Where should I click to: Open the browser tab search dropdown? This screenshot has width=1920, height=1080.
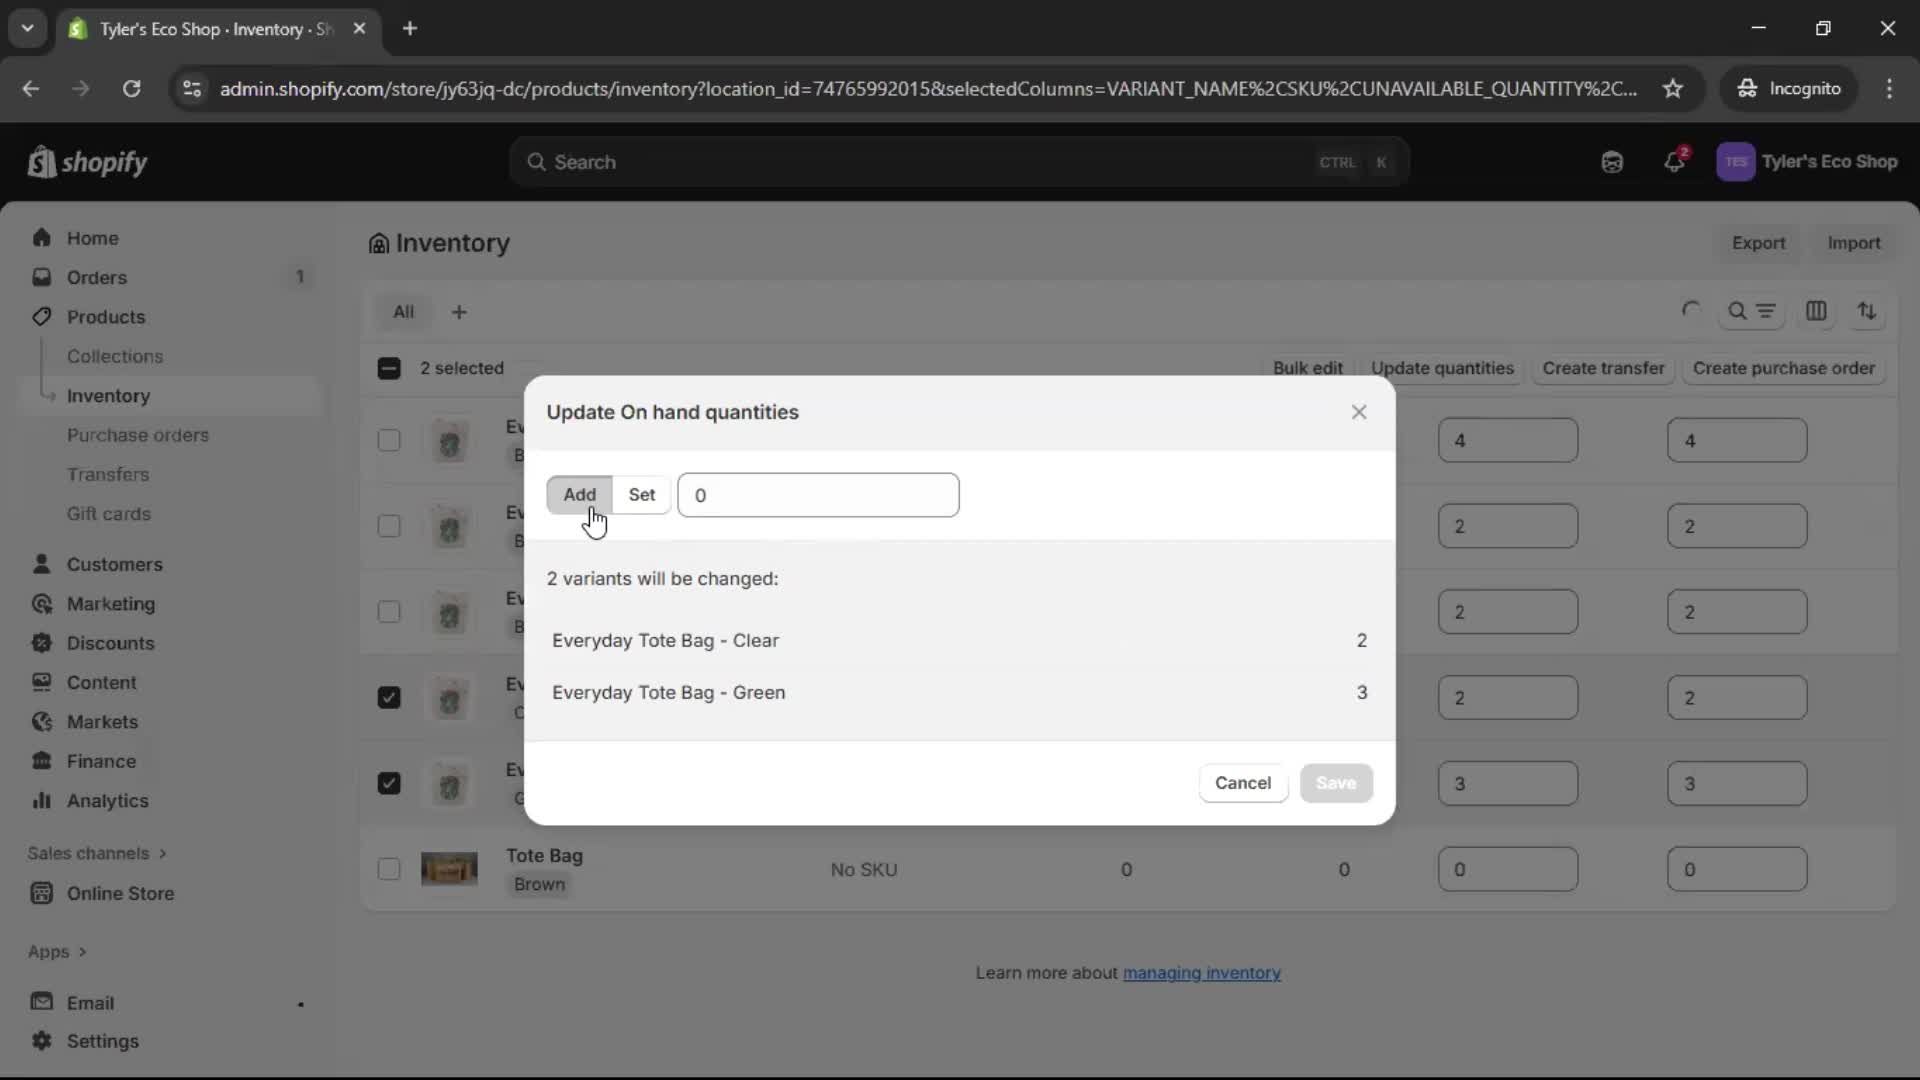point(28,28)
